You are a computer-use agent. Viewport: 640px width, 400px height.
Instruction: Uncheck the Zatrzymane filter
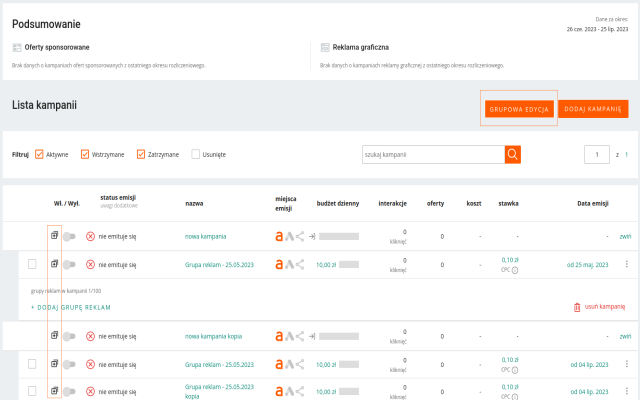(141, 154)
